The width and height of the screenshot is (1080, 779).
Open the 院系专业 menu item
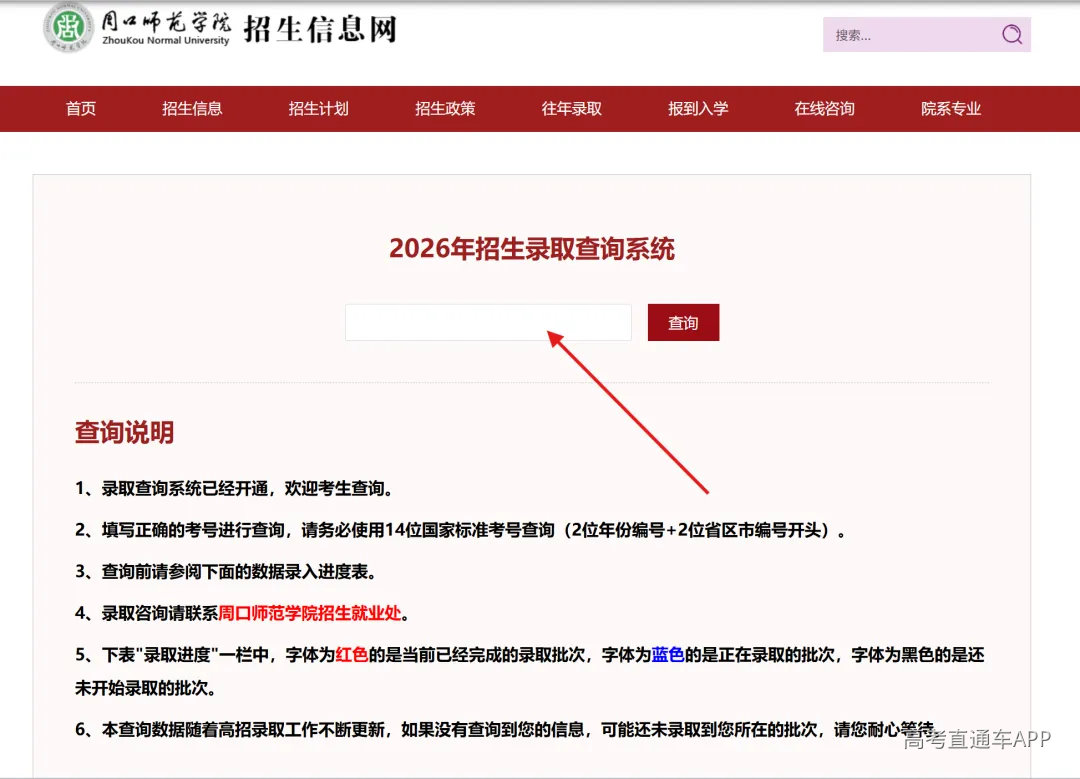(951, 109)
